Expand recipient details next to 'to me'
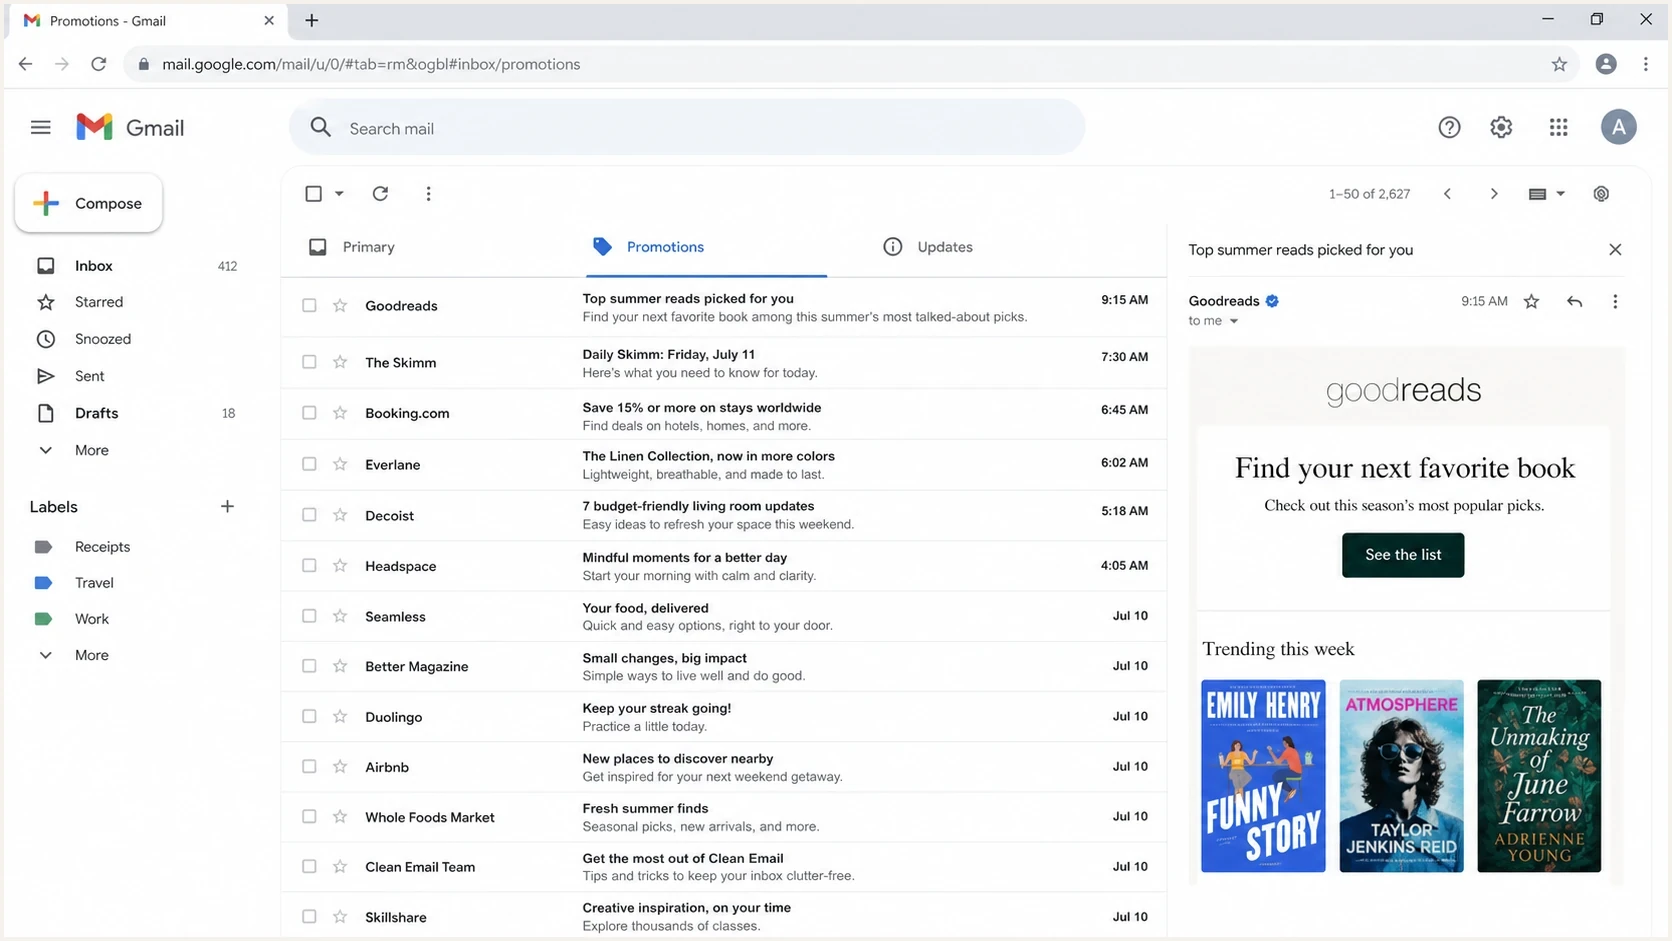 (x=1233, y=321)
